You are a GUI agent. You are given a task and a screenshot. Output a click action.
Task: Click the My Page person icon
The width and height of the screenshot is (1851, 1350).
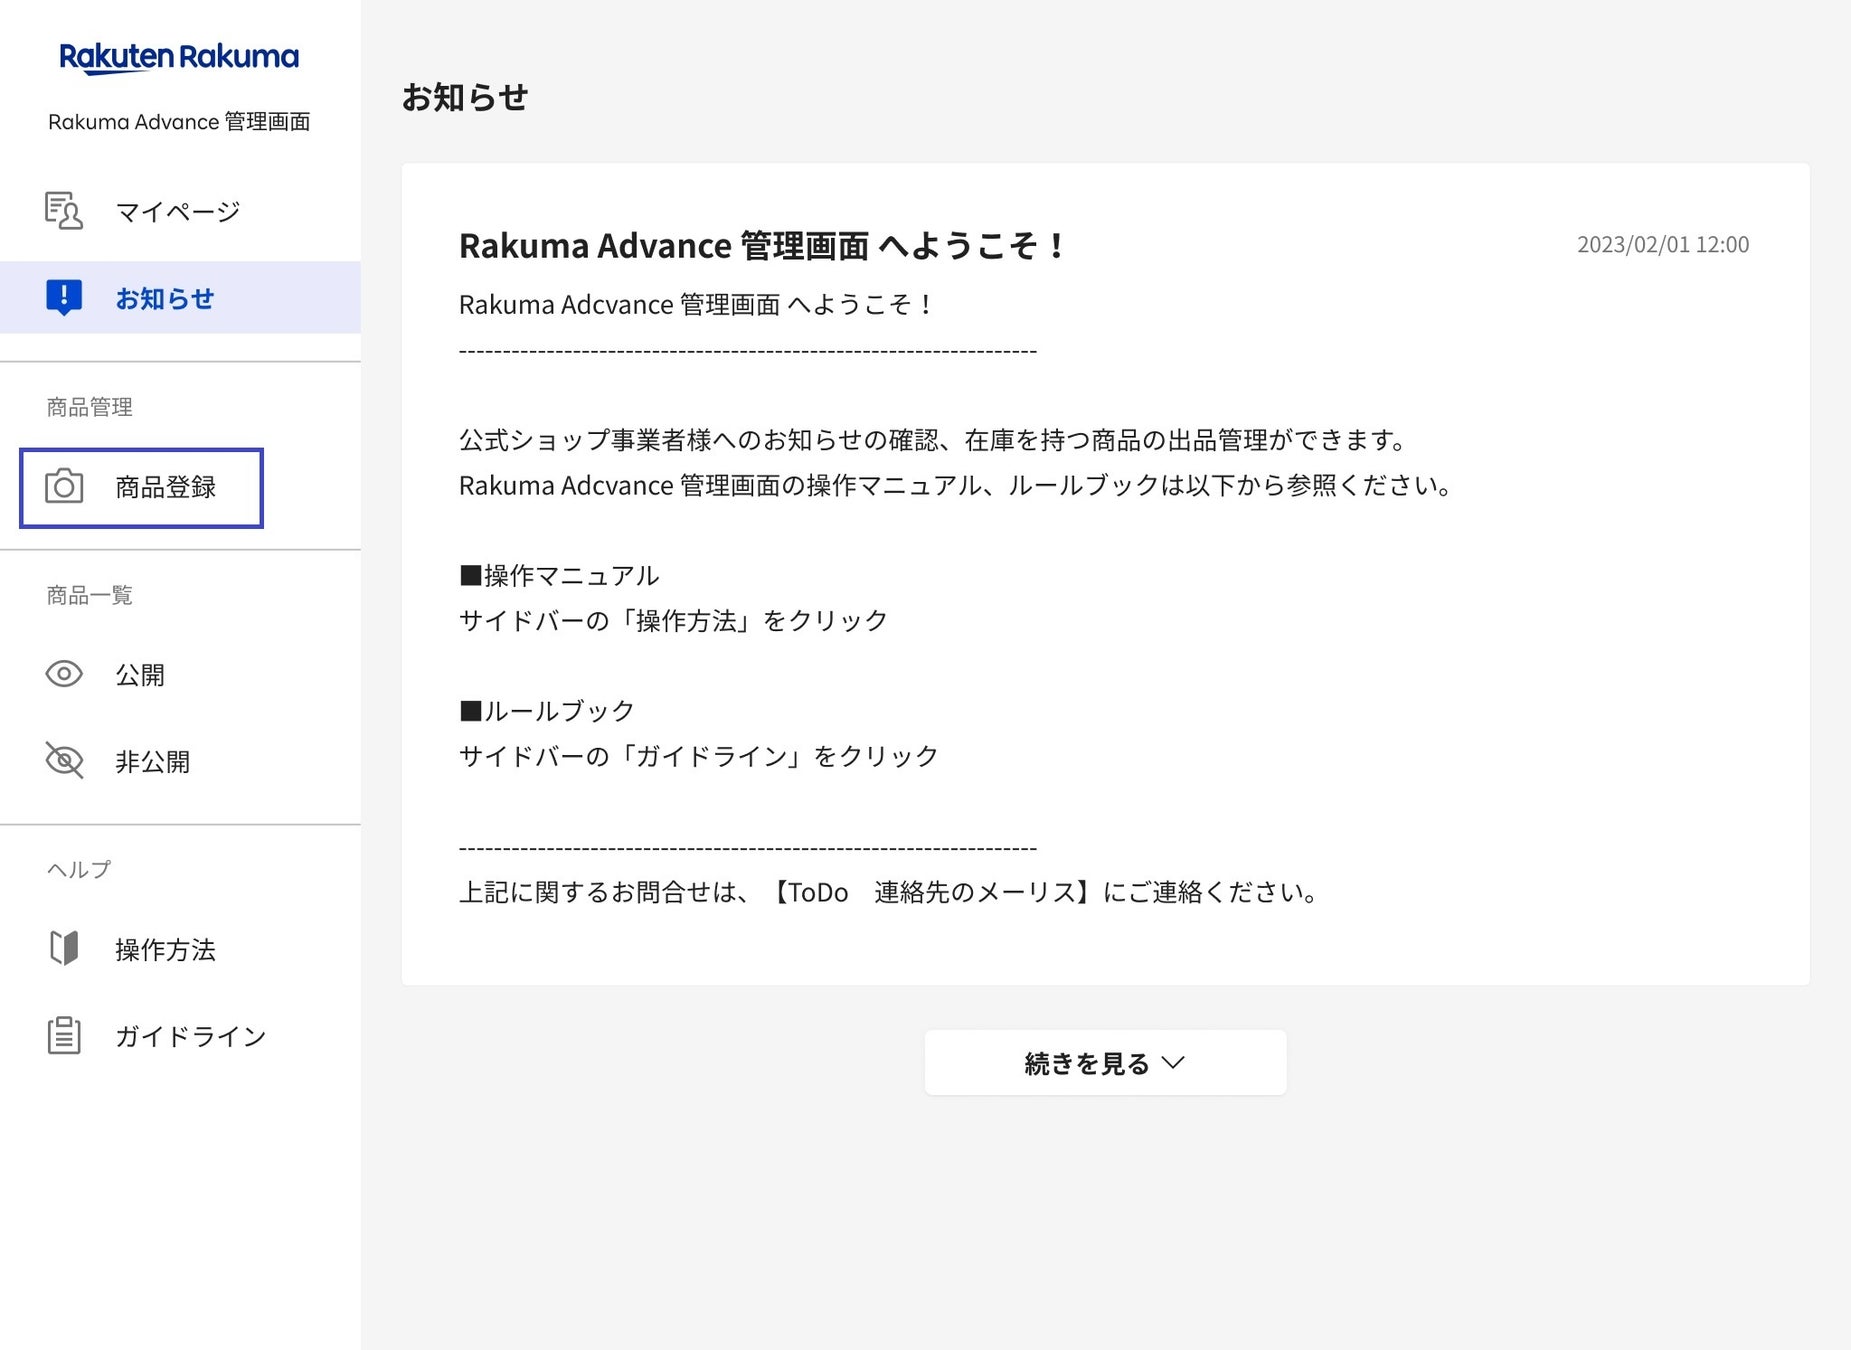(64, 211)
